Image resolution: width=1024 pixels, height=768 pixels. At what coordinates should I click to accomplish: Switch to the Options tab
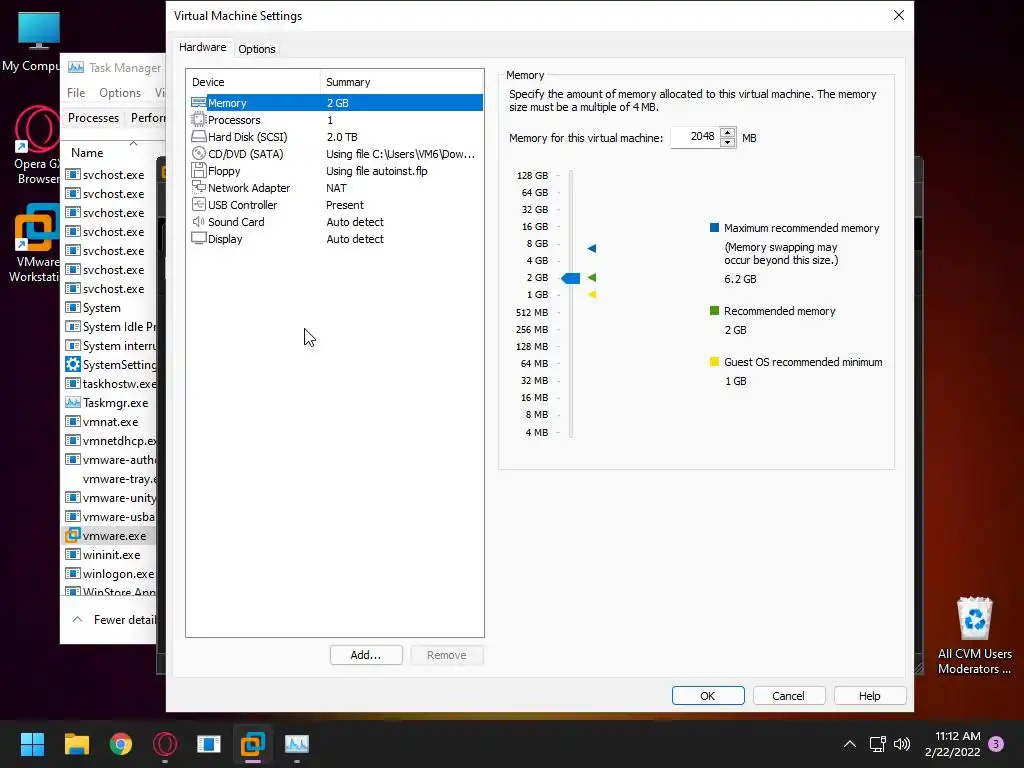(257, 49)
